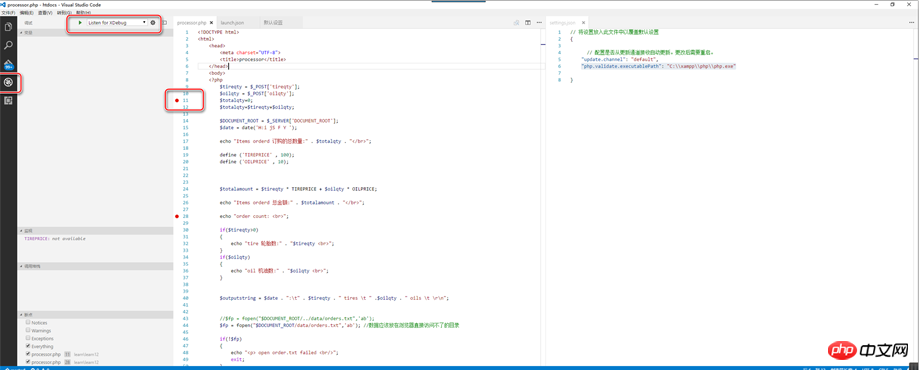
Task: Open the Edit (E) menu
Action: point(26,12)
